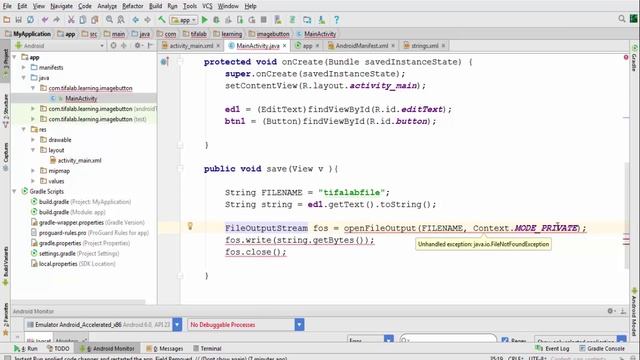Toggle the Regex checkbox in logcat
640x360 pixels.
(505, 340)
